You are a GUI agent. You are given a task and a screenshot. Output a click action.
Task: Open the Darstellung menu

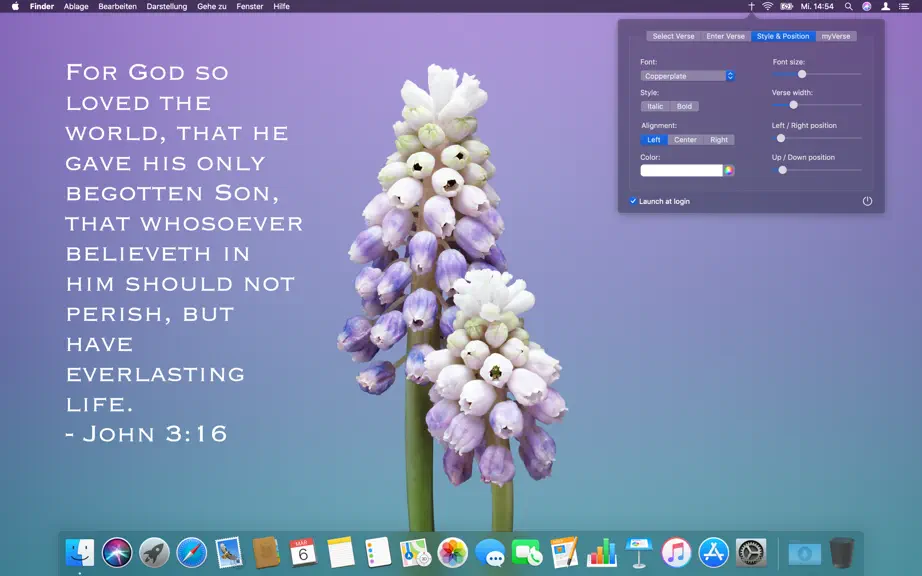(x=166, y=6)
